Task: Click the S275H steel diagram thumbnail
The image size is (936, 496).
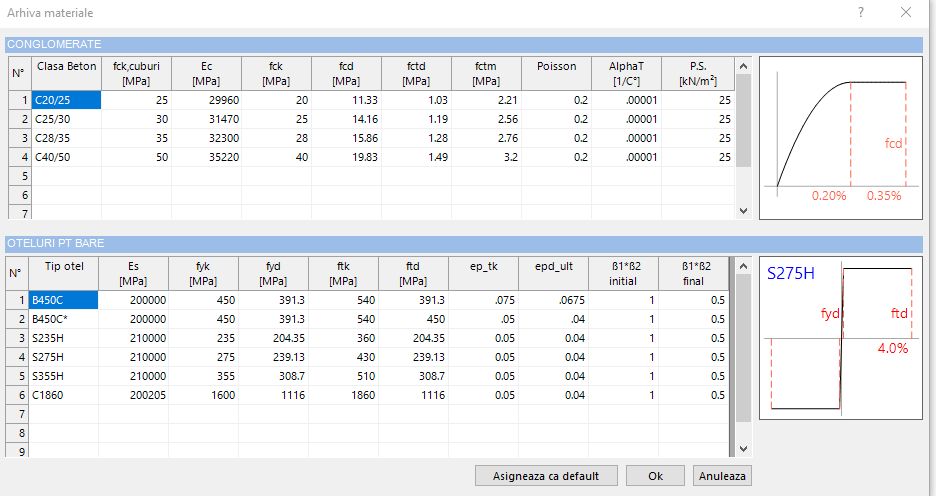Action: 840,338
